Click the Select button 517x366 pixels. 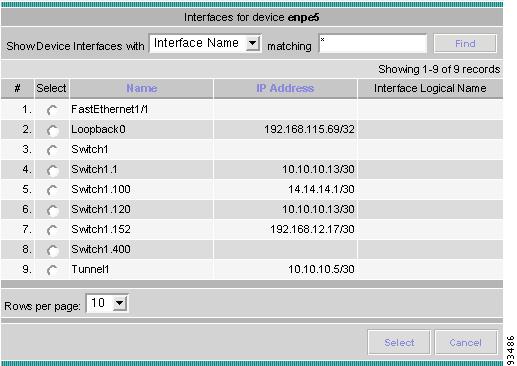[399, 342]
